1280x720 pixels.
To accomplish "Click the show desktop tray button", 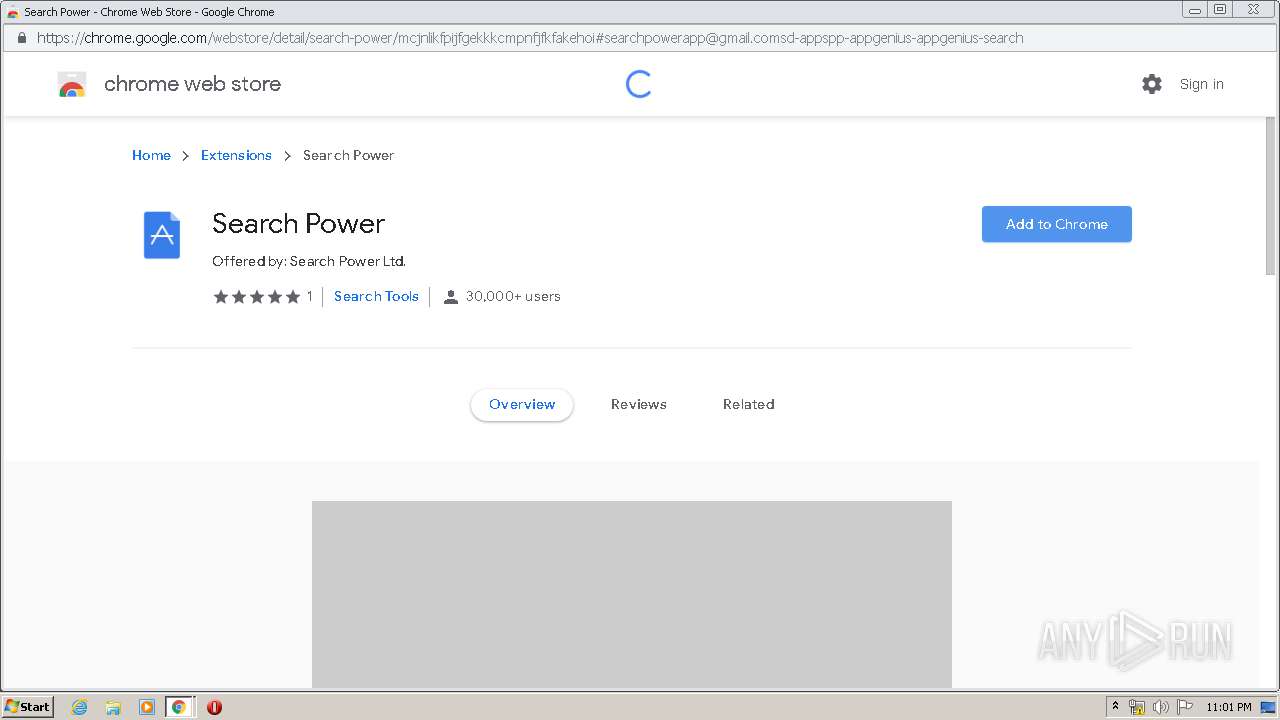I will pyautogui.click(x=1269, y=707).
